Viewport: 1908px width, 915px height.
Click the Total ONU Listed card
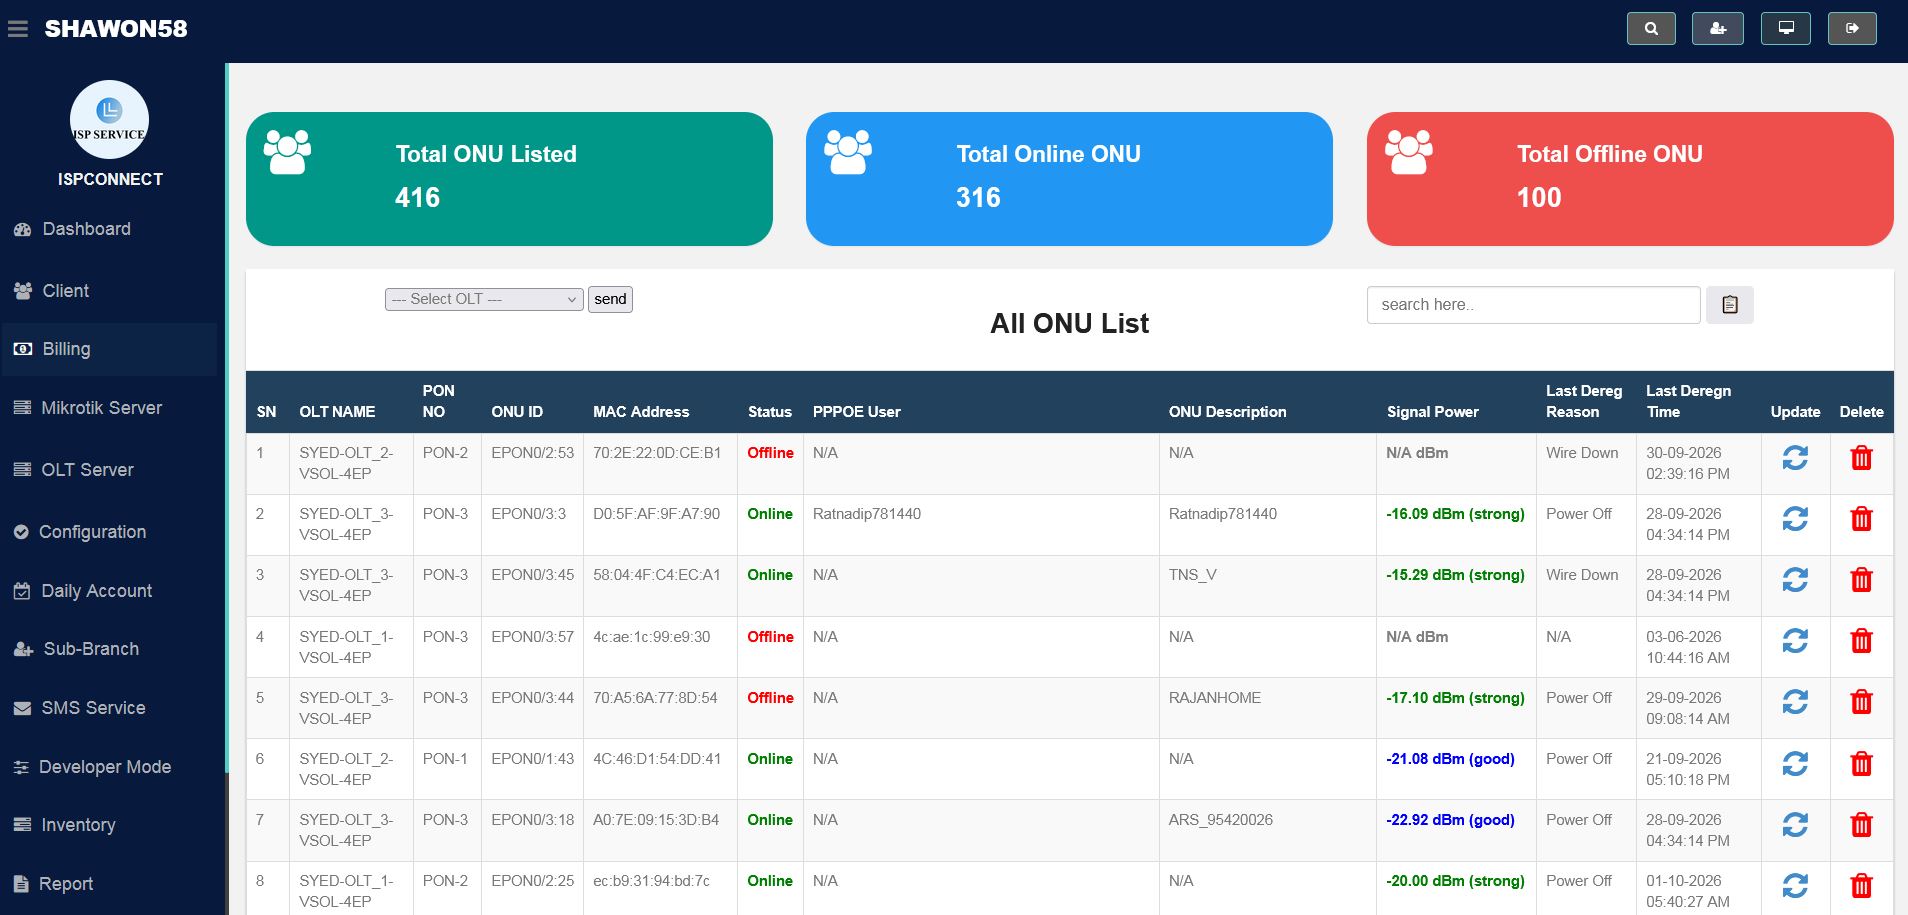pos(509,179)
